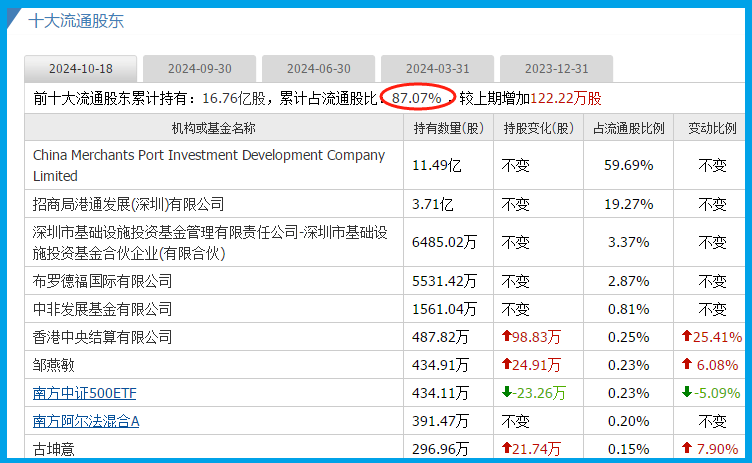The image size is (752, 463).
Task: Select the 古坤意 shareholder name
Action: 54,450
